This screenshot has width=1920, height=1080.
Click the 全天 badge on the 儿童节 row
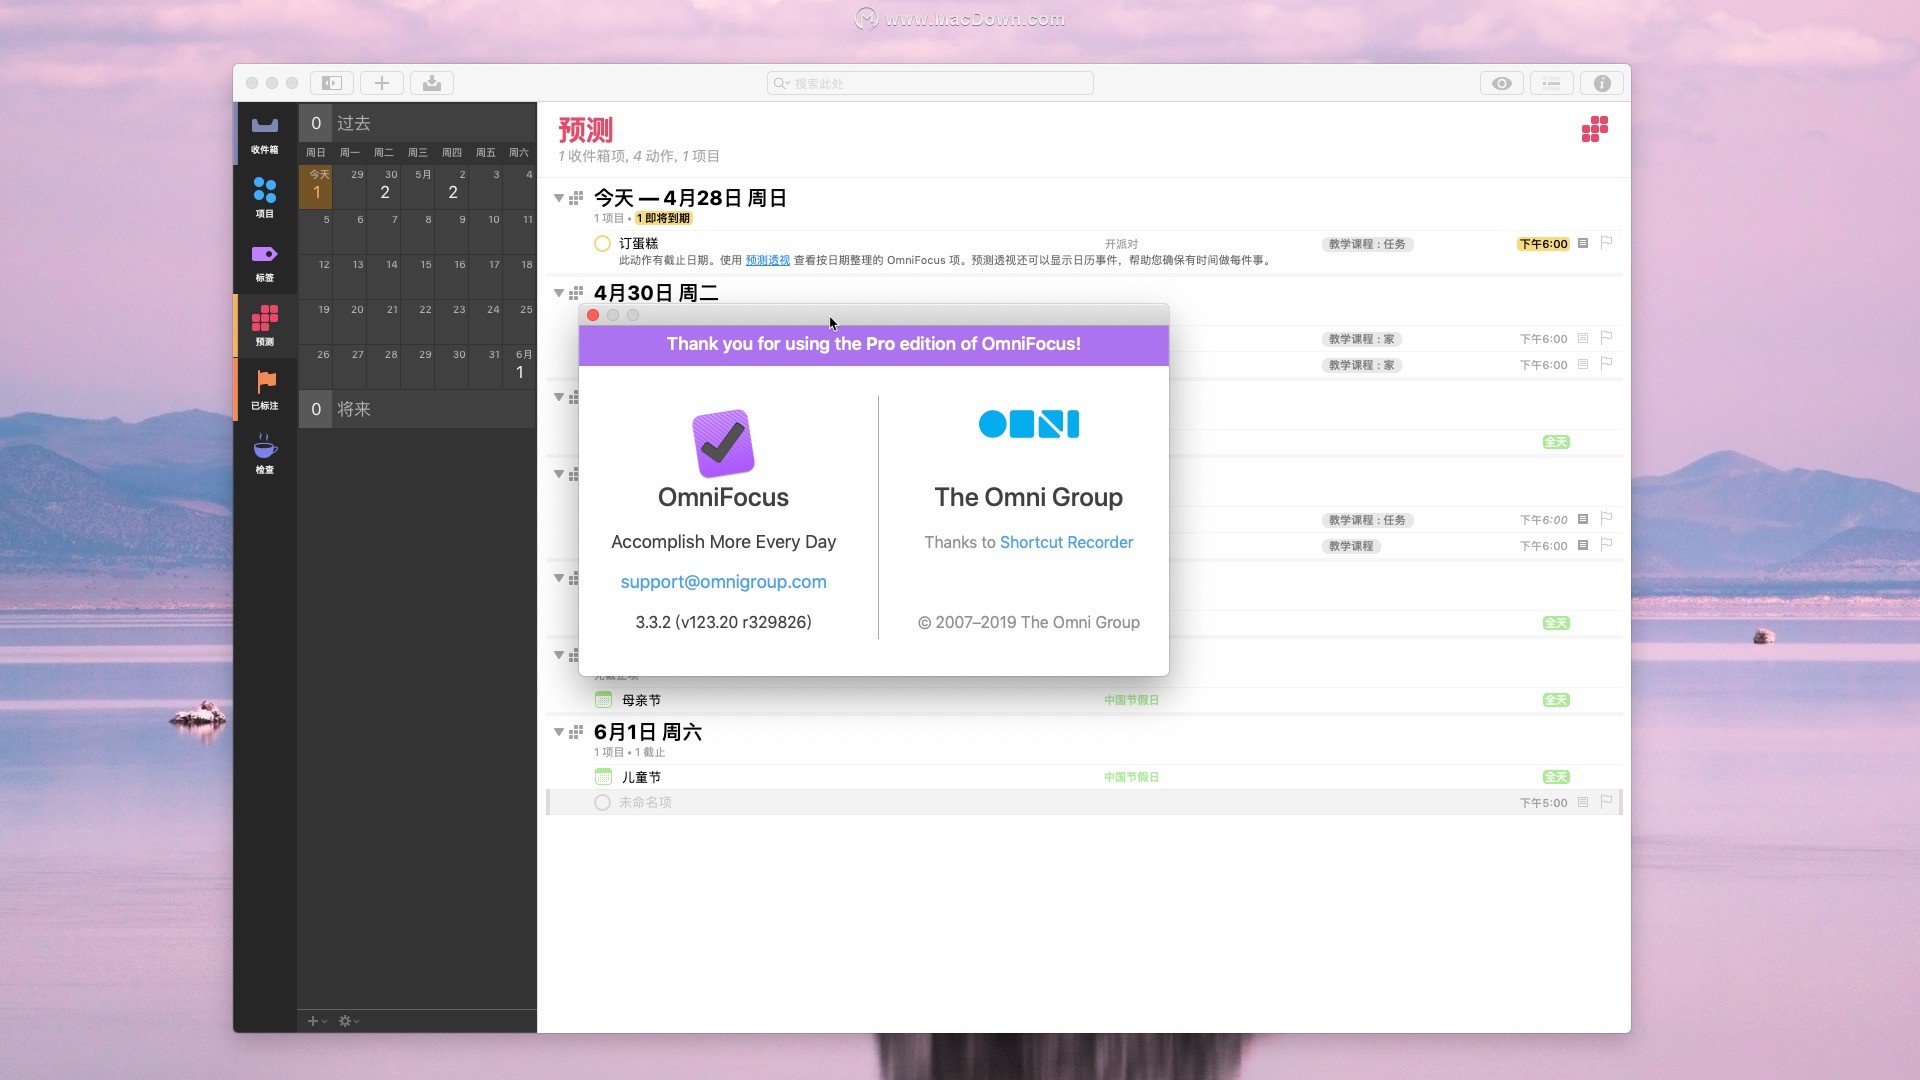(x=1556, y=777)
